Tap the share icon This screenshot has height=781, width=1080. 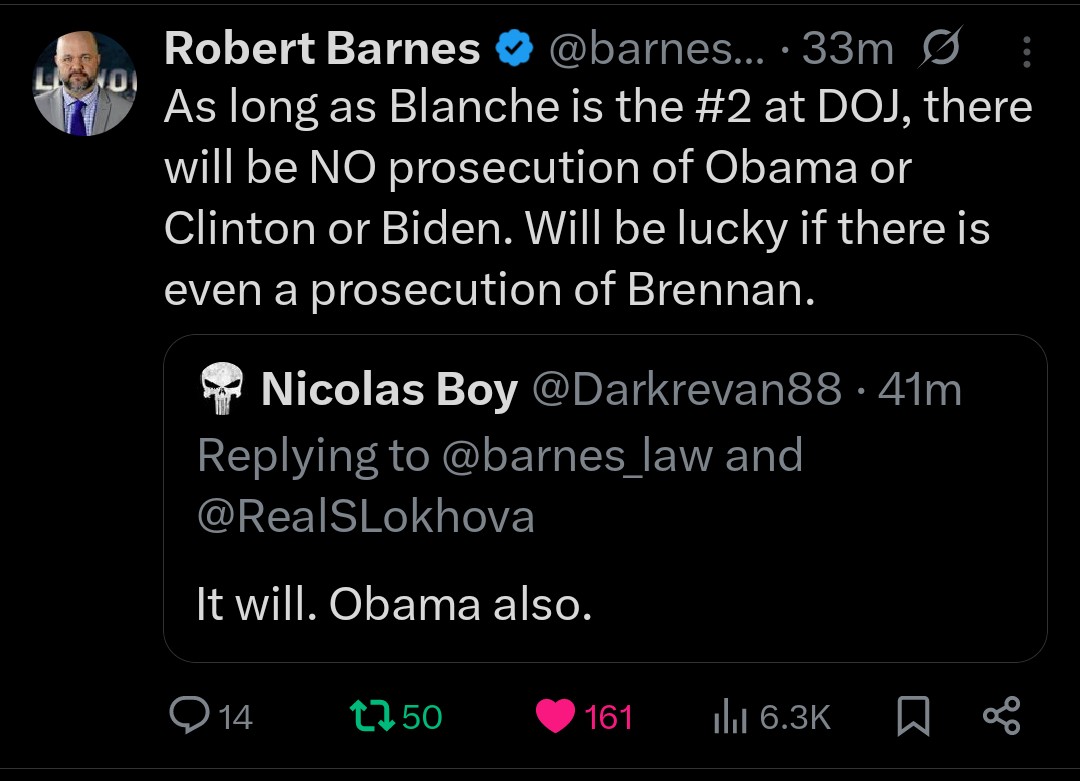[1001, 715]
